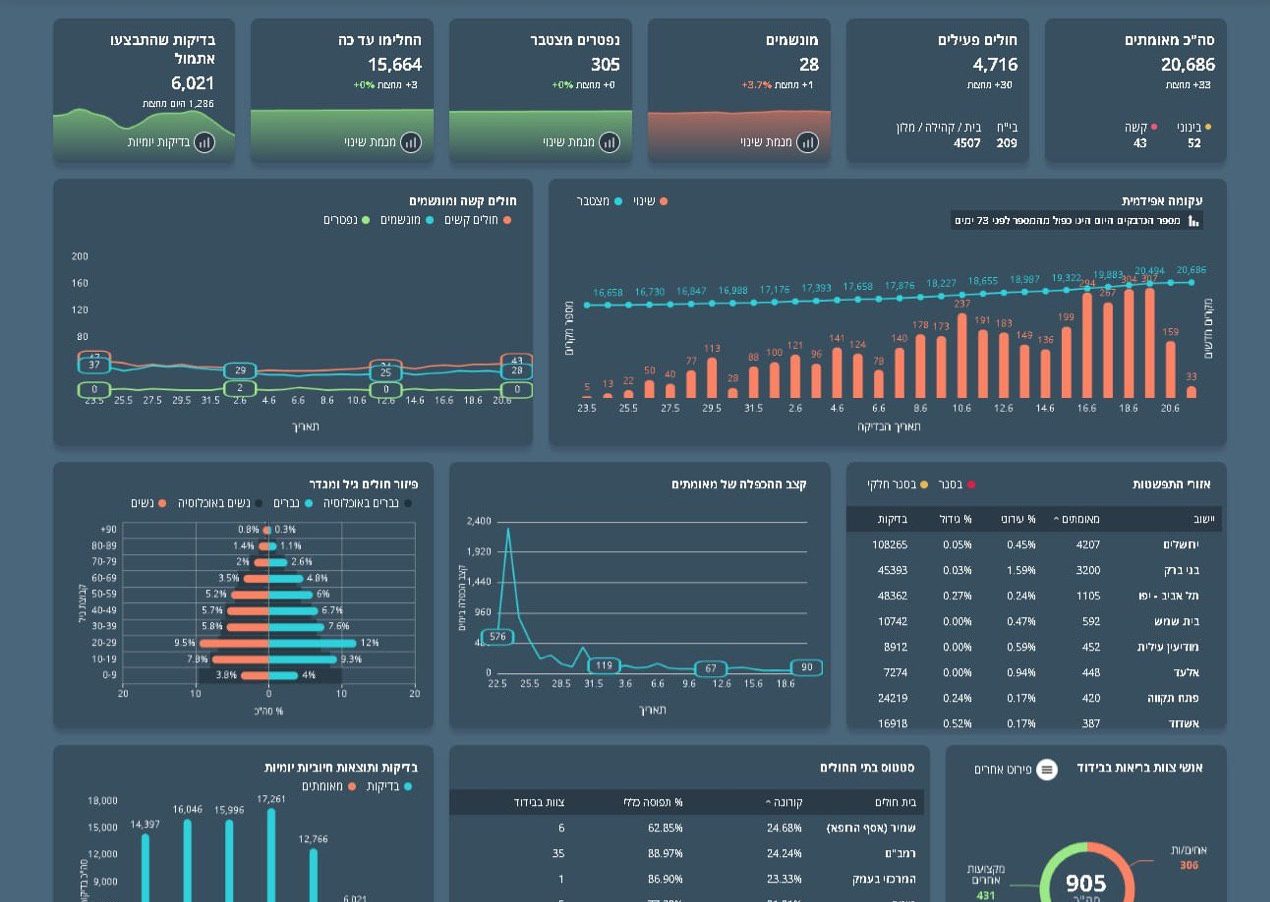Viewport: 1270px width, 902px height.
Task: Click the מקצועות אחרים 431 donut label
Action: pos(984,883)
